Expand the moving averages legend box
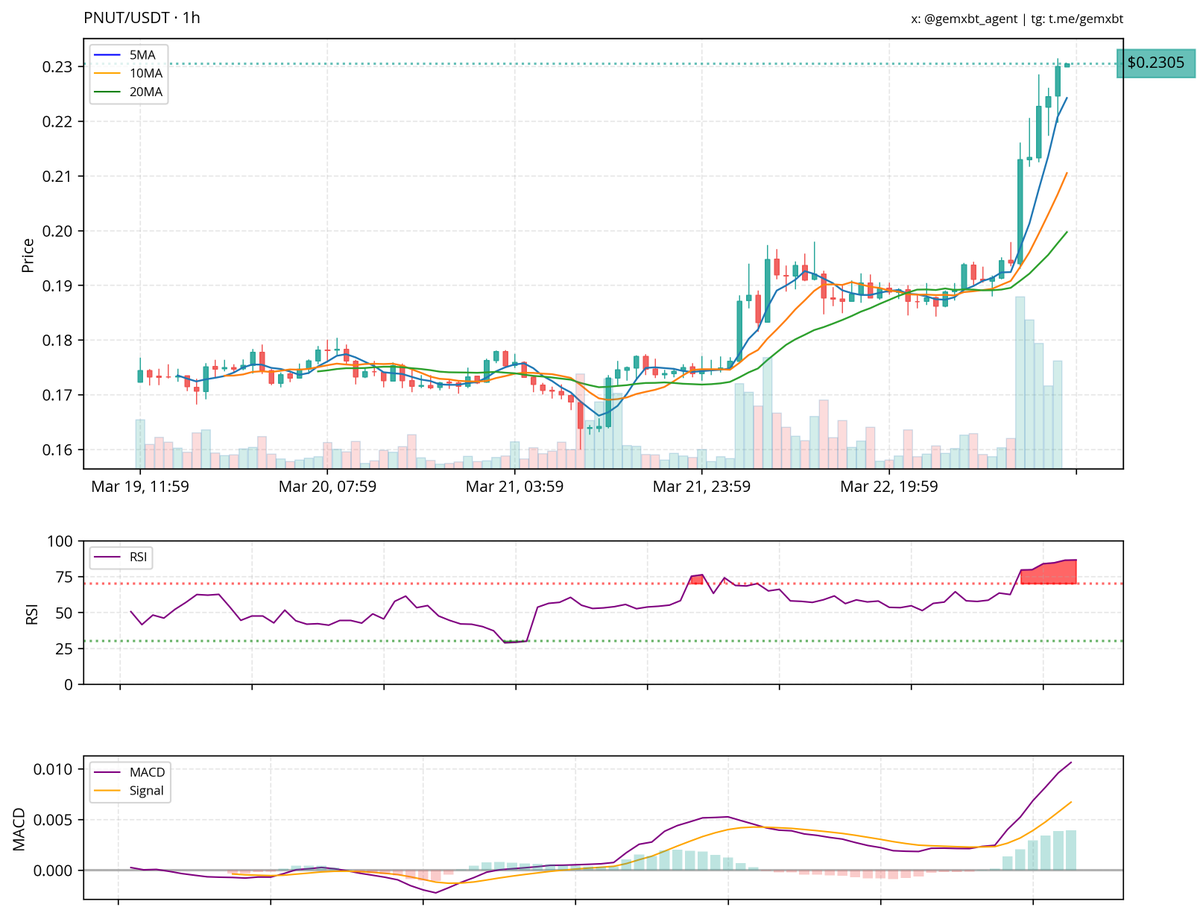The width and height of the screenshot is (1200, 916). point(131,72)
